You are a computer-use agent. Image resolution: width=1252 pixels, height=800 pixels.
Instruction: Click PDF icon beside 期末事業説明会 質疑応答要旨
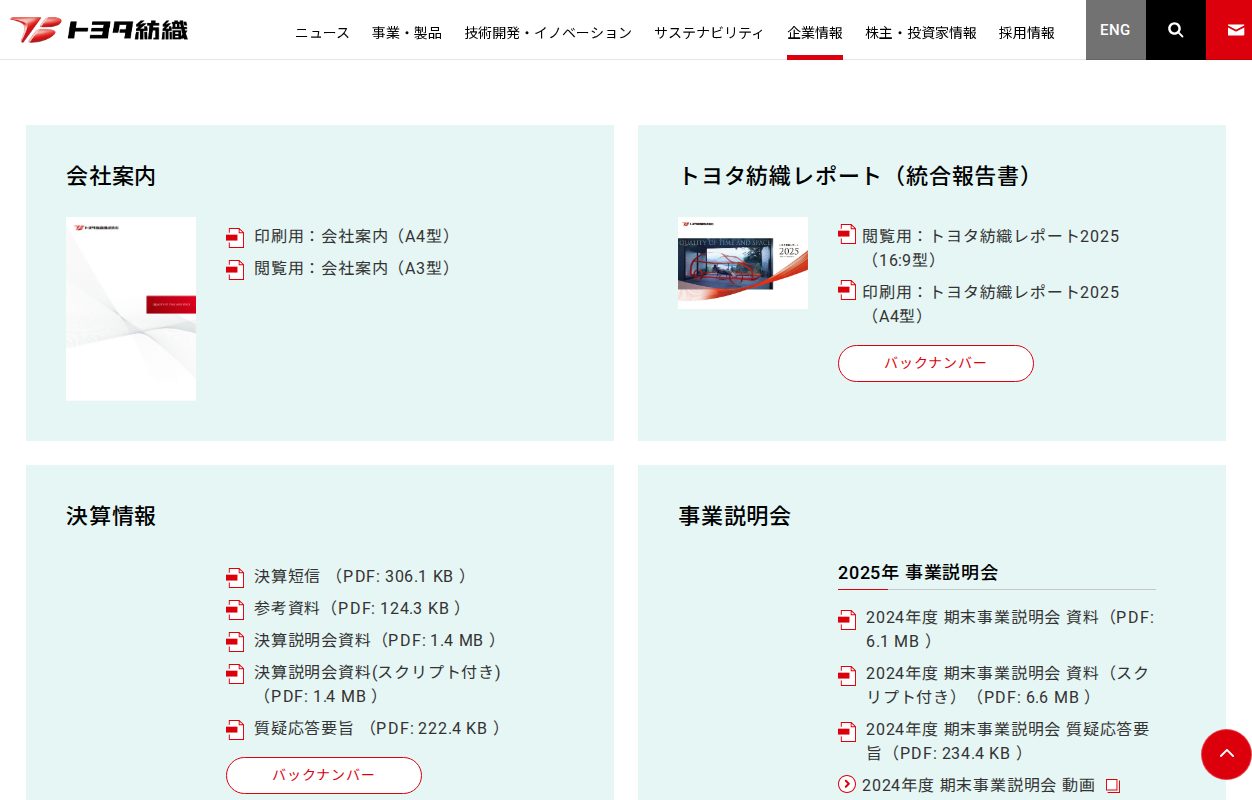pyautogui.click(x=847, y=732)
